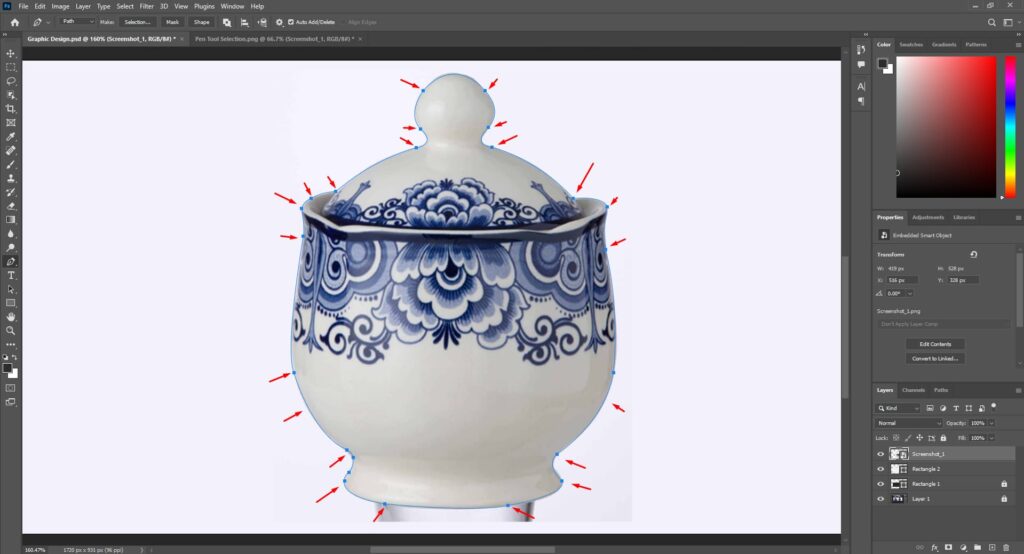The image size is (1024, 554).
Task: Toggle Auto Add/Delete checkbox
Action: click(291, 22)
